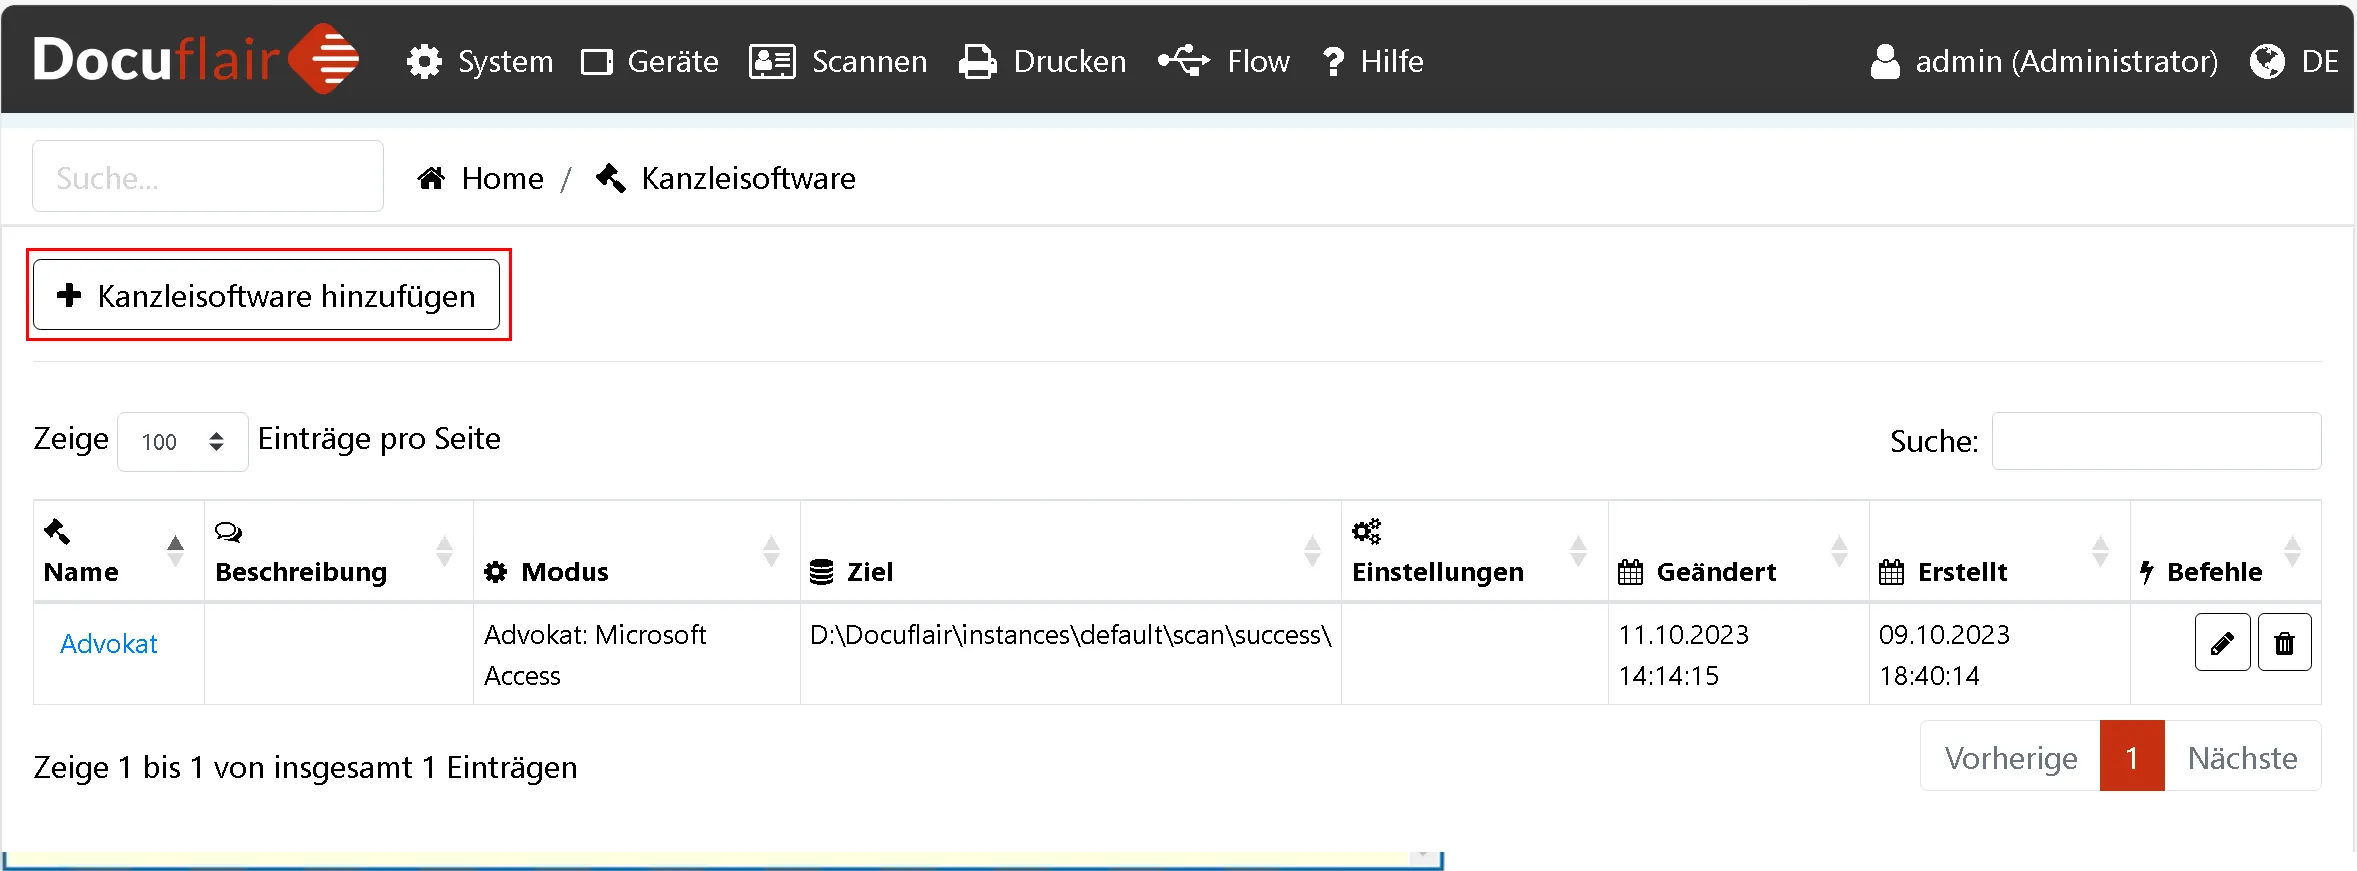Open the Scannen menu

838,61
